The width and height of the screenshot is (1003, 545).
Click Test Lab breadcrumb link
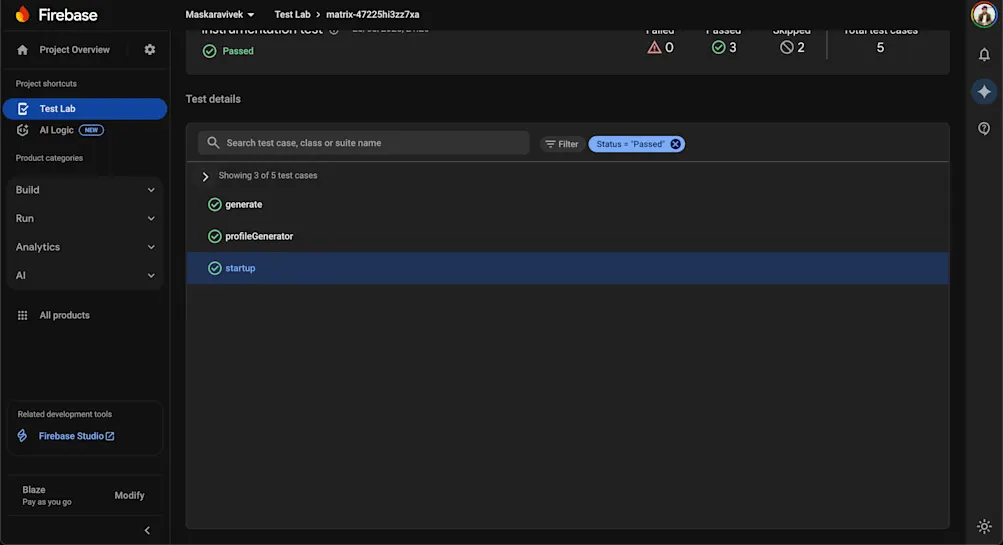[x=292, y=15]
